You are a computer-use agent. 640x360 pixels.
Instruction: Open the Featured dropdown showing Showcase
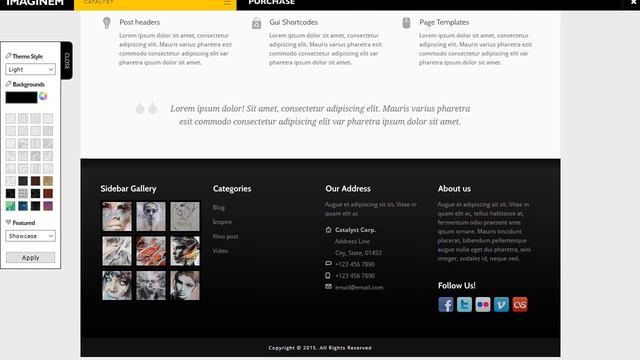point(30,236)
